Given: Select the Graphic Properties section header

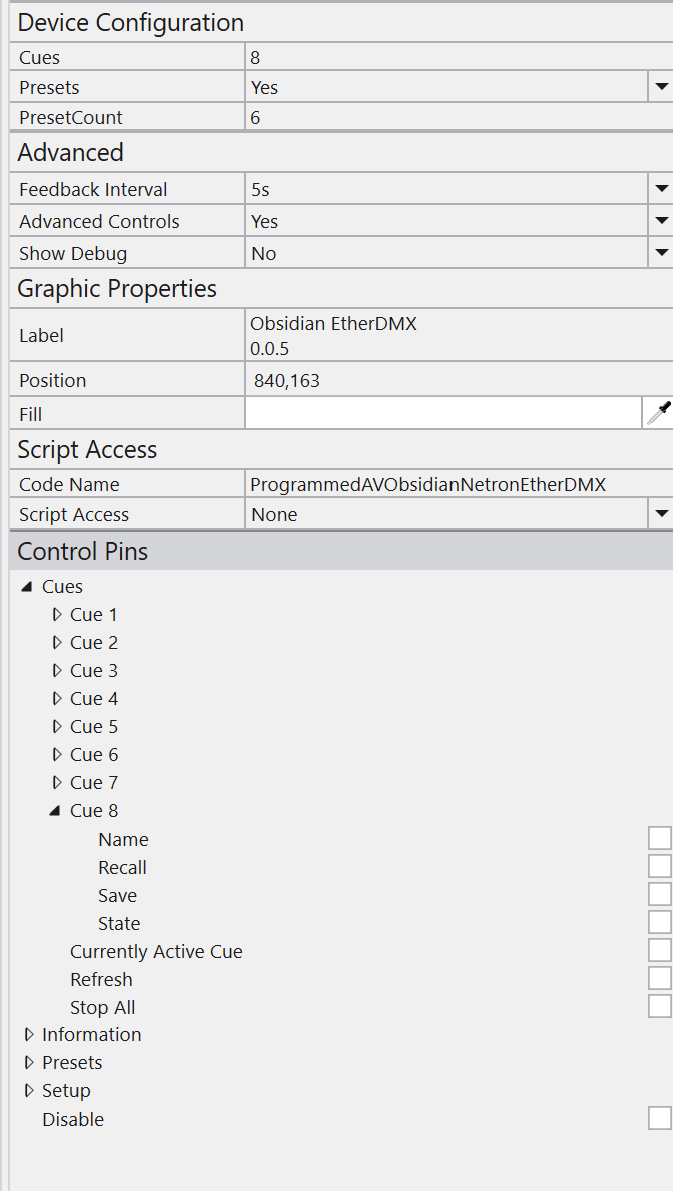Looking at the screenshot, I should click(341, 289).
